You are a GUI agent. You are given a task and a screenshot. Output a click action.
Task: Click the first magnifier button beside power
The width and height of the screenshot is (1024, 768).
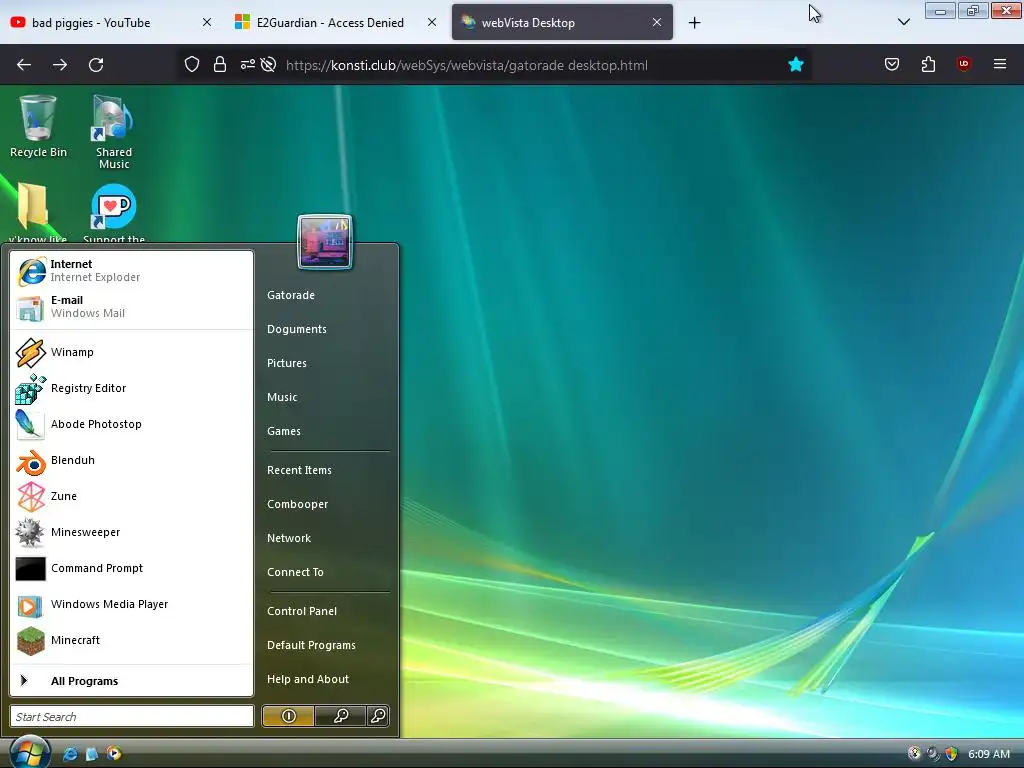(x=340, y=716)
